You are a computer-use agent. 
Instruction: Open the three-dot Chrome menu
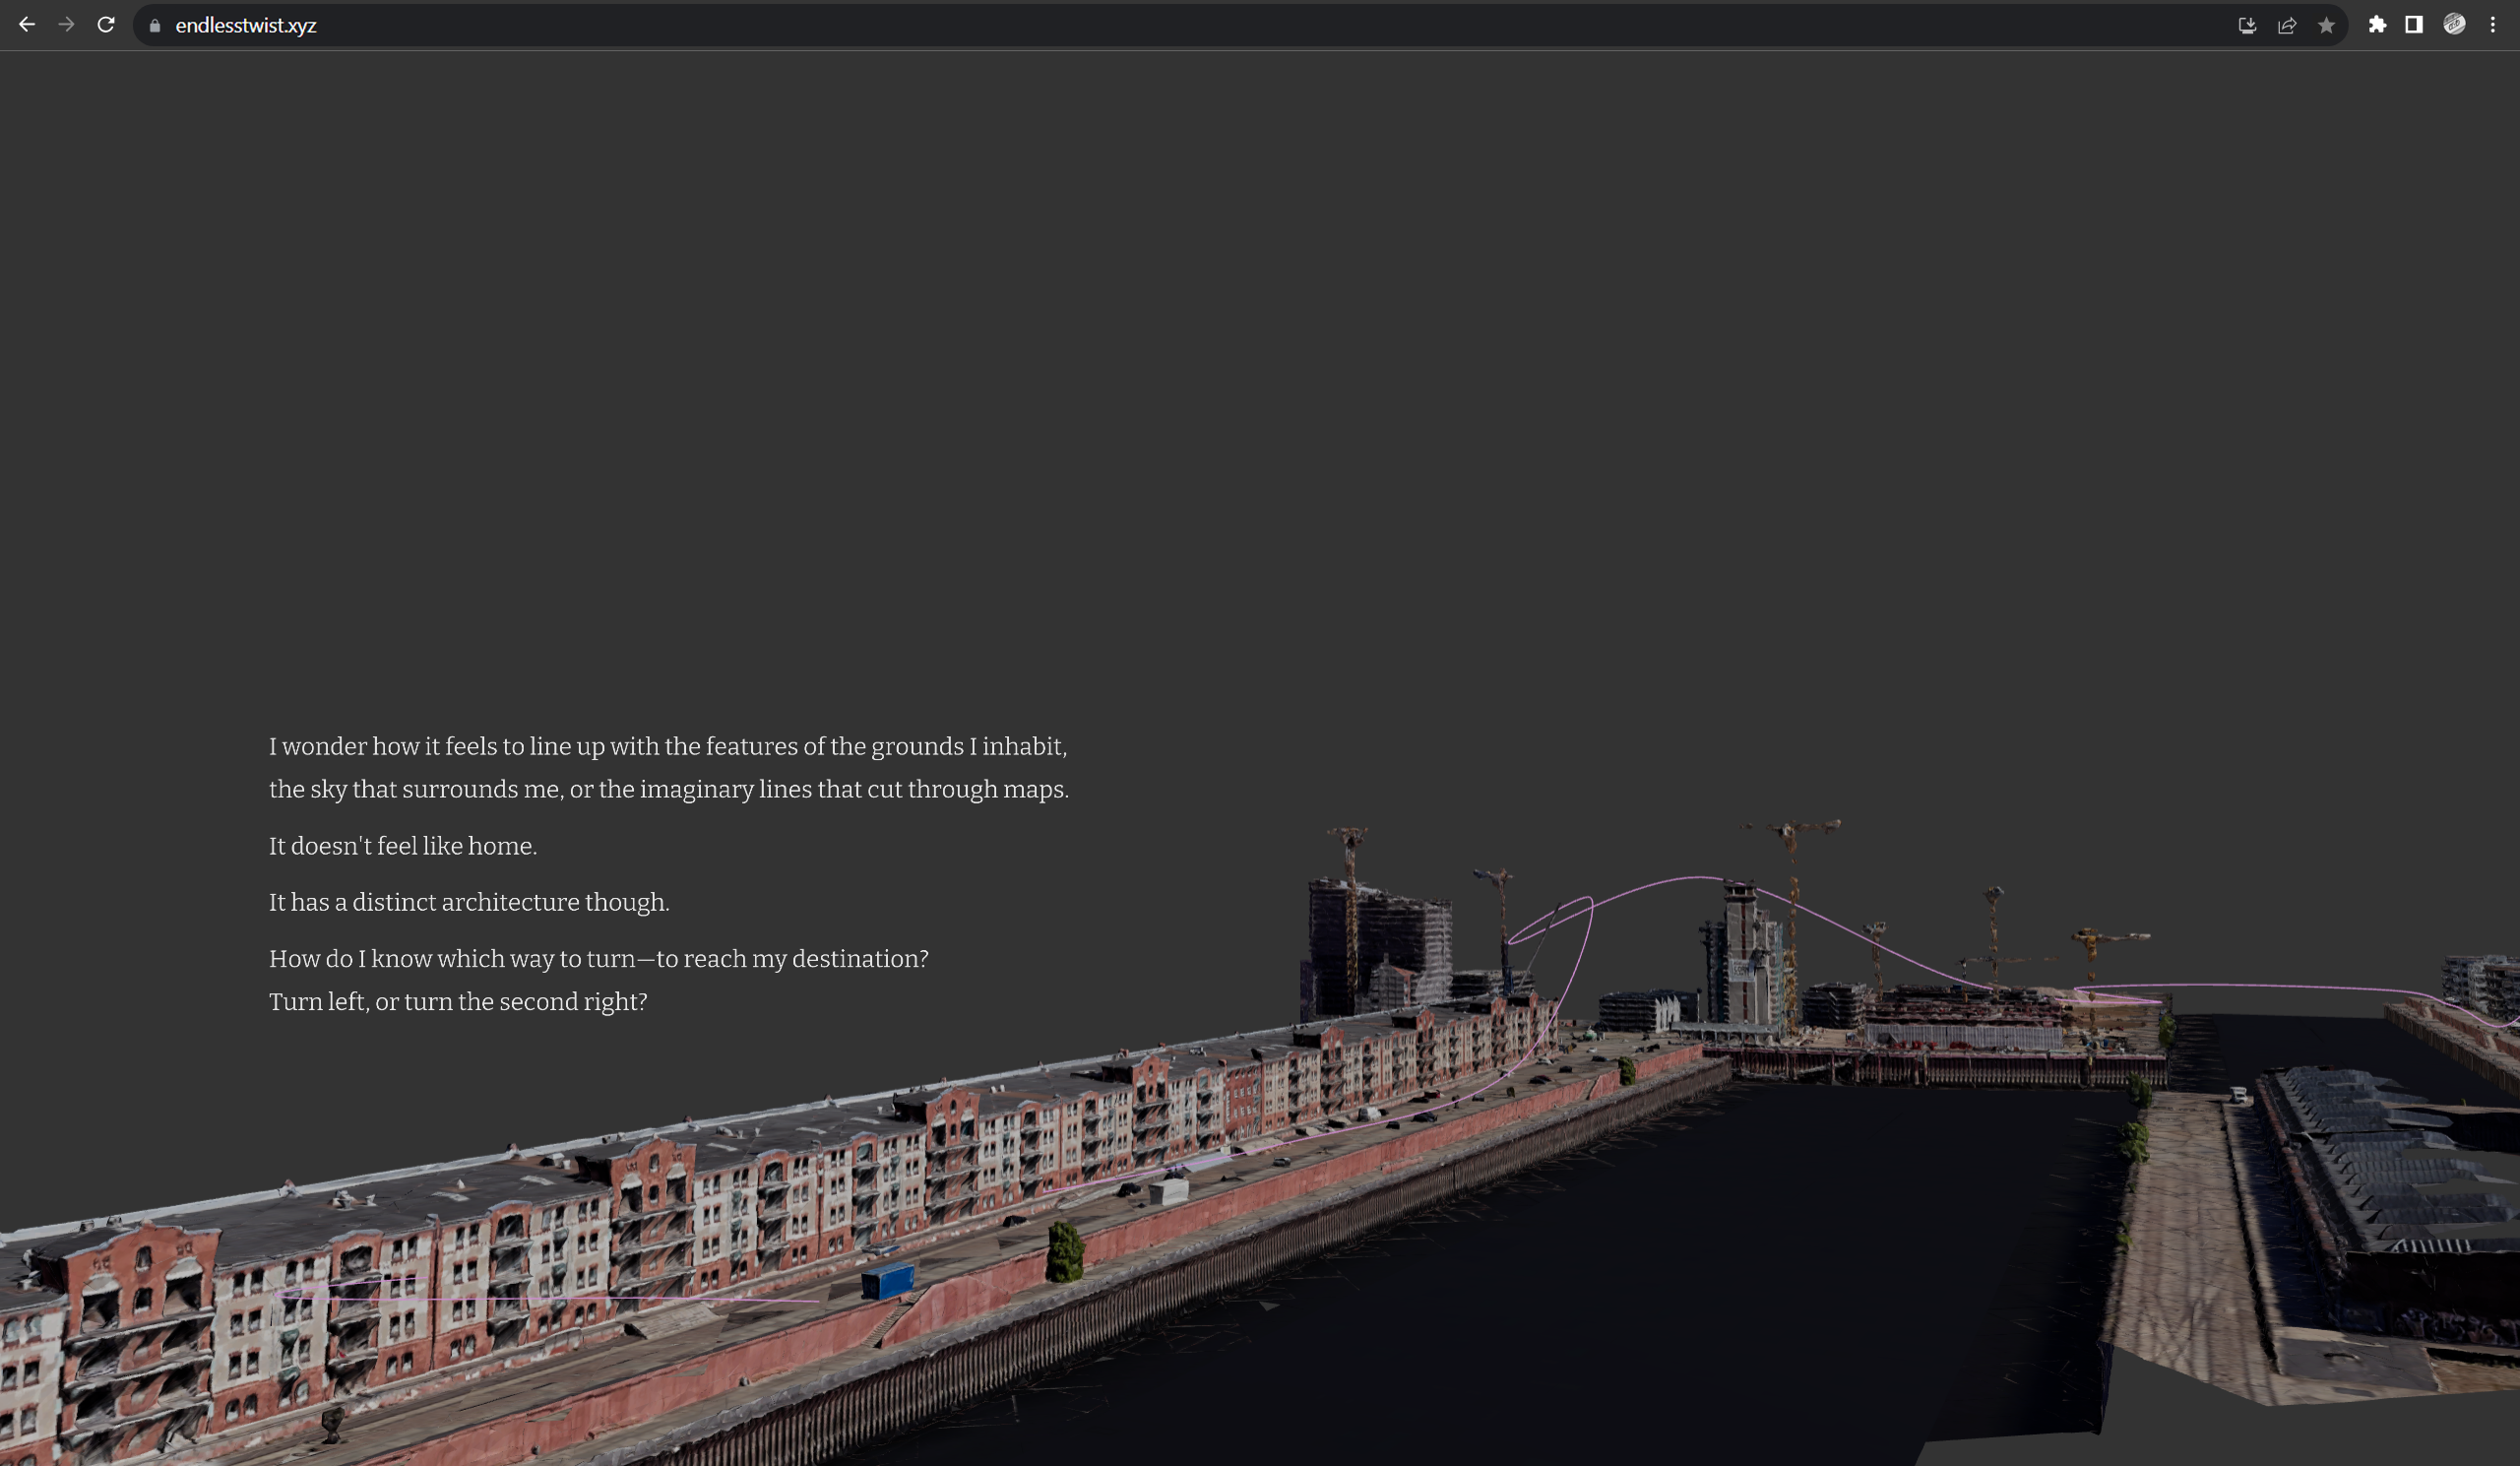2493,25
